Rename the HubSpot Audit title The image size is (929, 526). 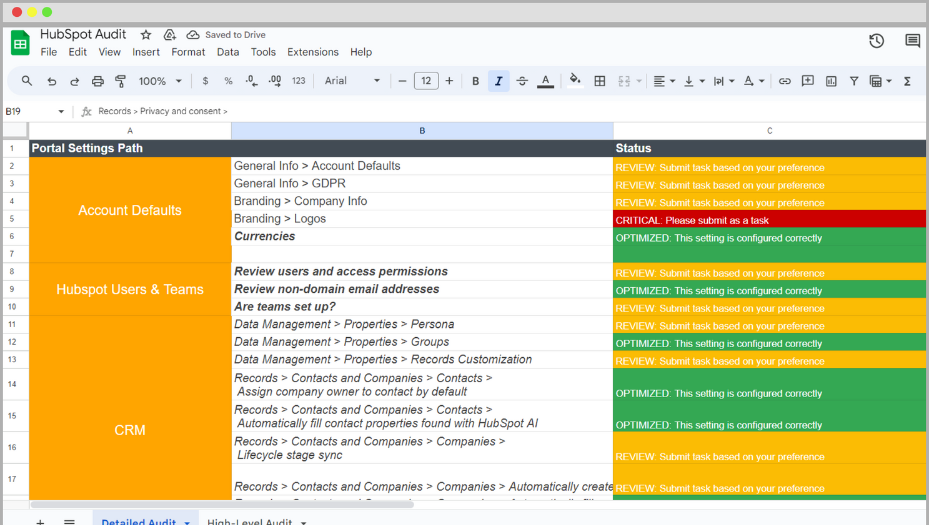[x=83, y=34]
